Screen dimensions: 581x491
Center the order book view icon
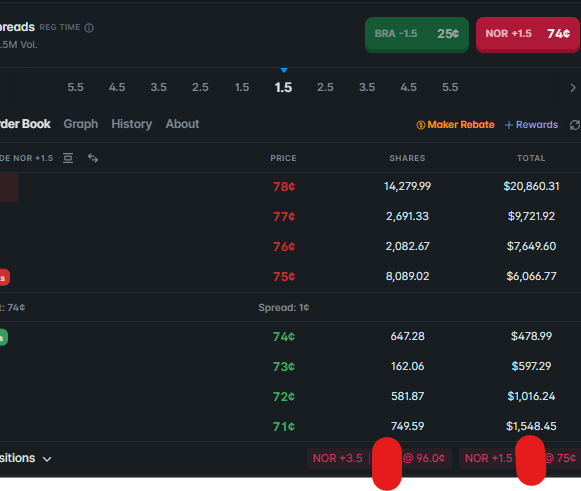tap(68, 158)
